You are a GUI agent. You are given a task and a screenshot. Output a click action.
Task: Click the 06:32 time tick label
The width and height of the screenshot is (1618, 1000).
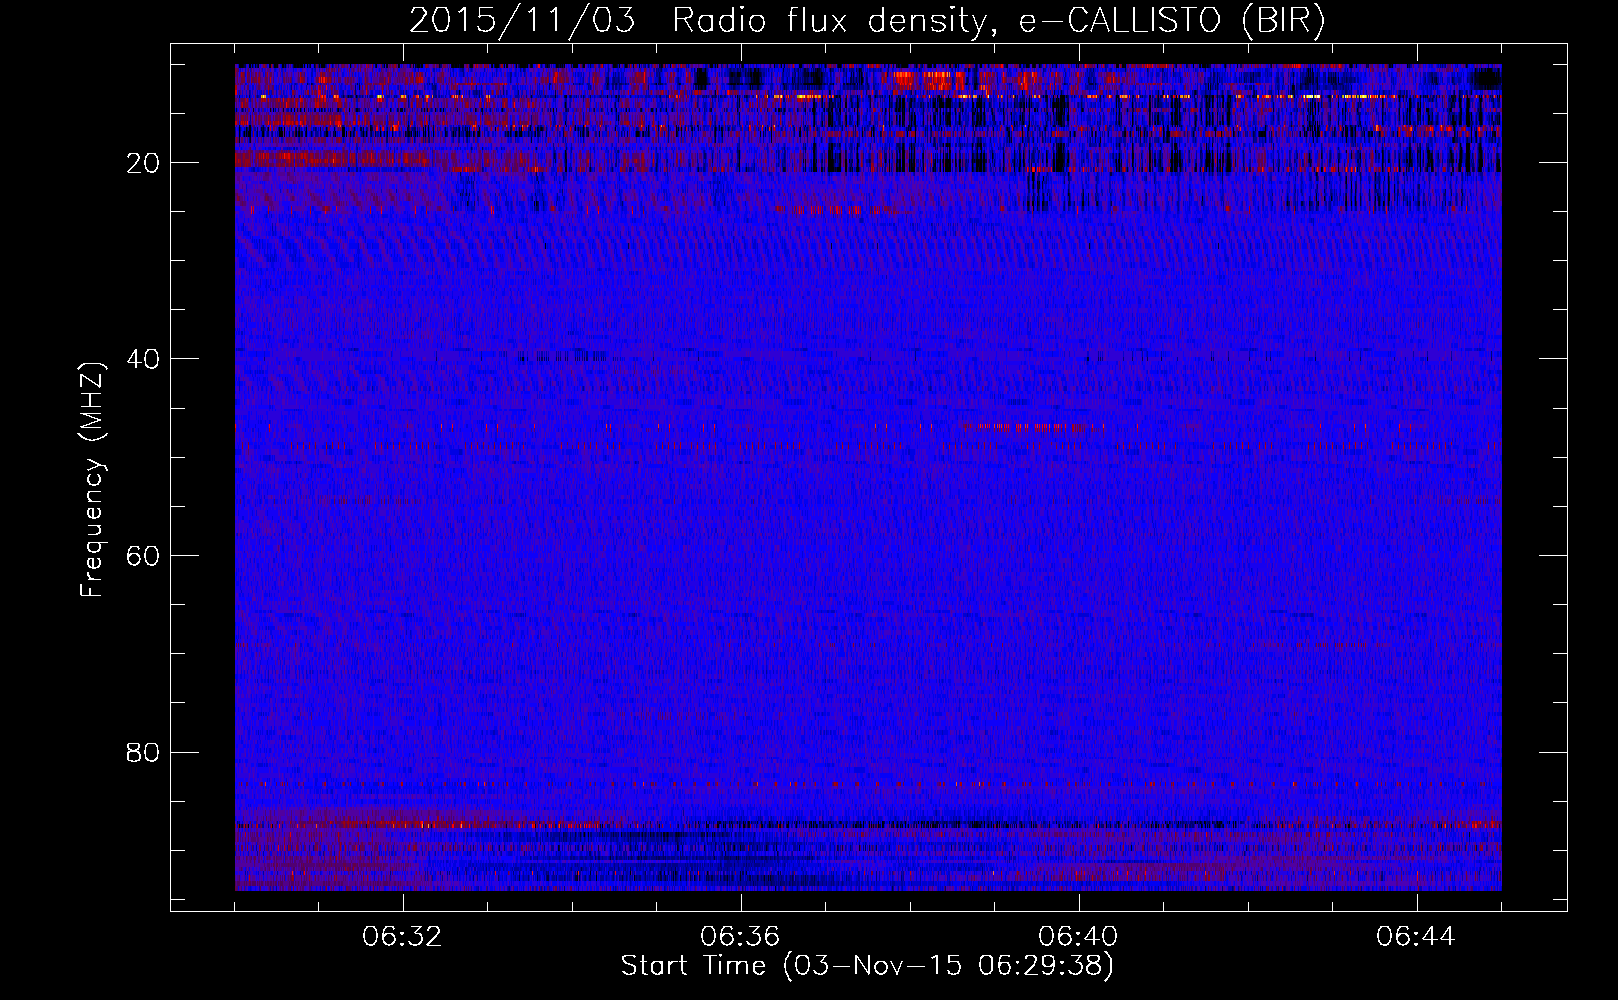pos(403,937)
